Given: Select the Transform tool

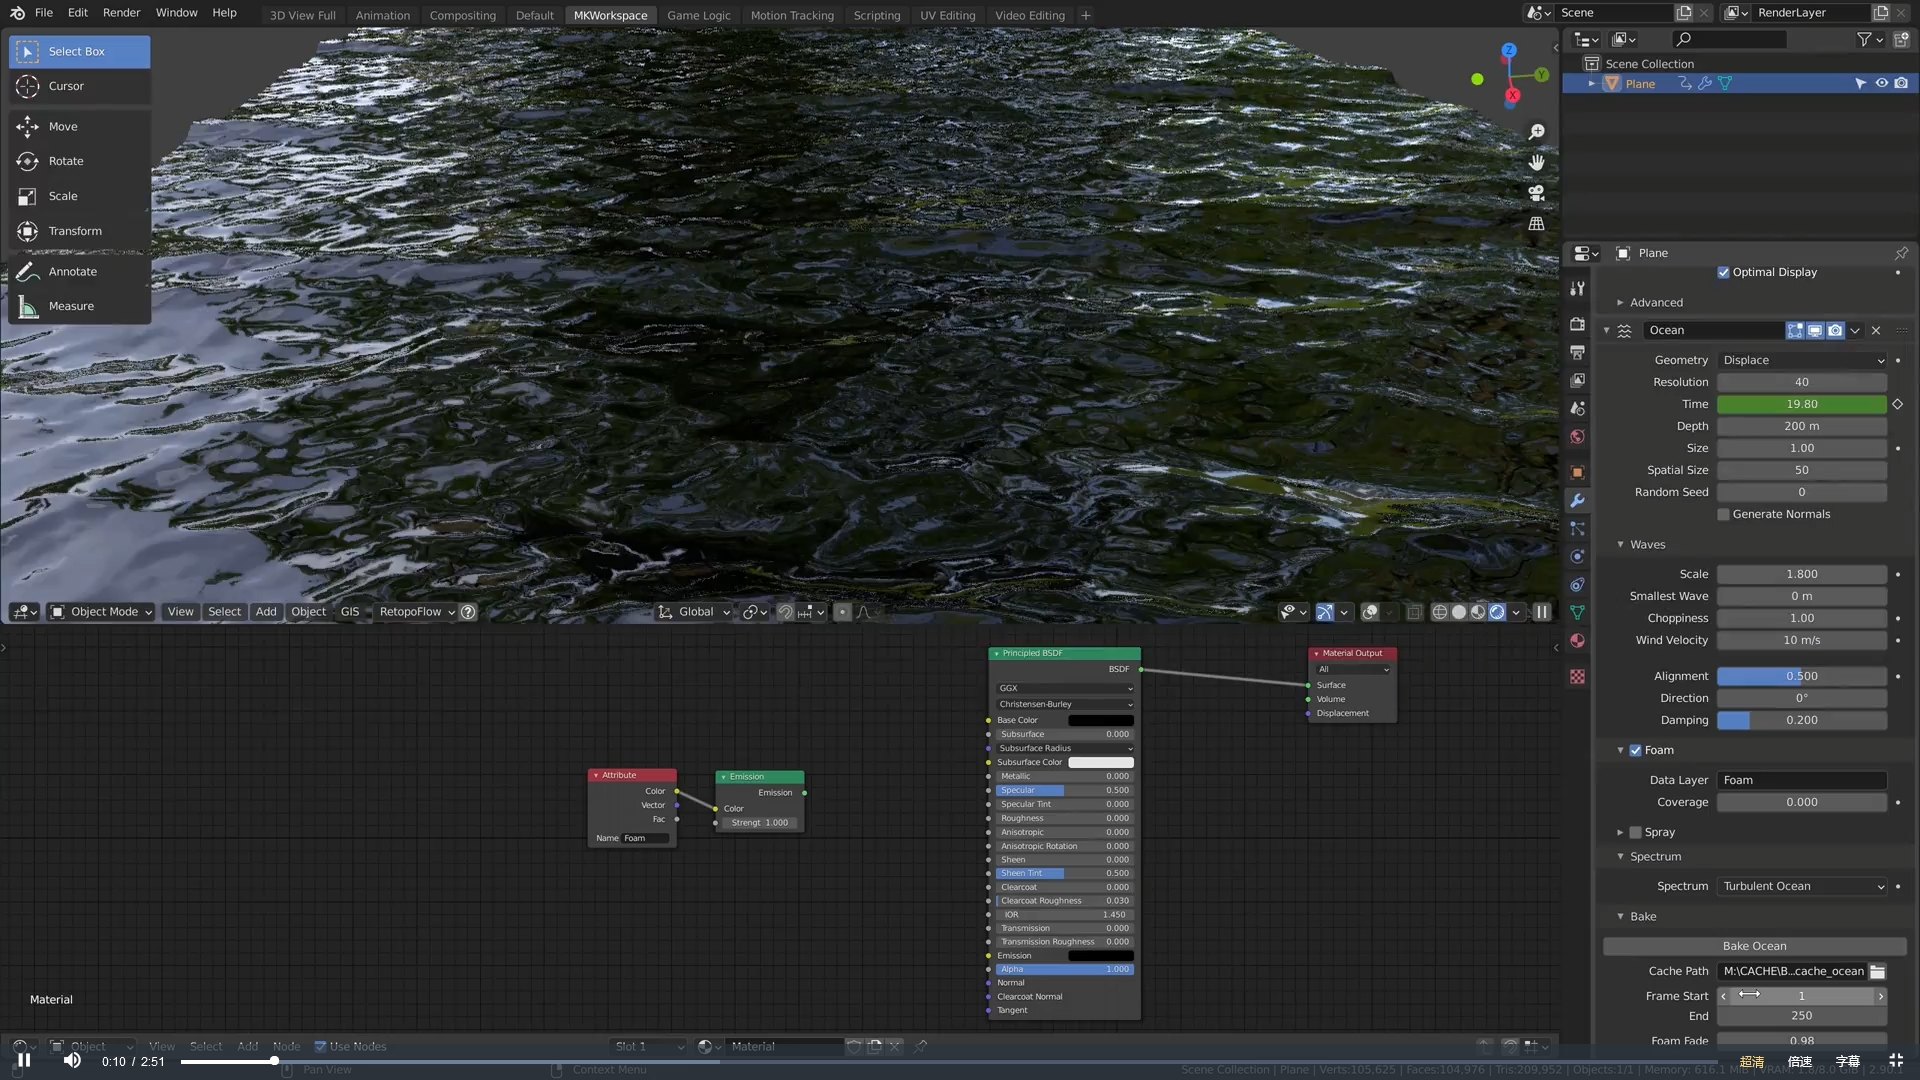Looking at the screenshot, I should (80, 231).
